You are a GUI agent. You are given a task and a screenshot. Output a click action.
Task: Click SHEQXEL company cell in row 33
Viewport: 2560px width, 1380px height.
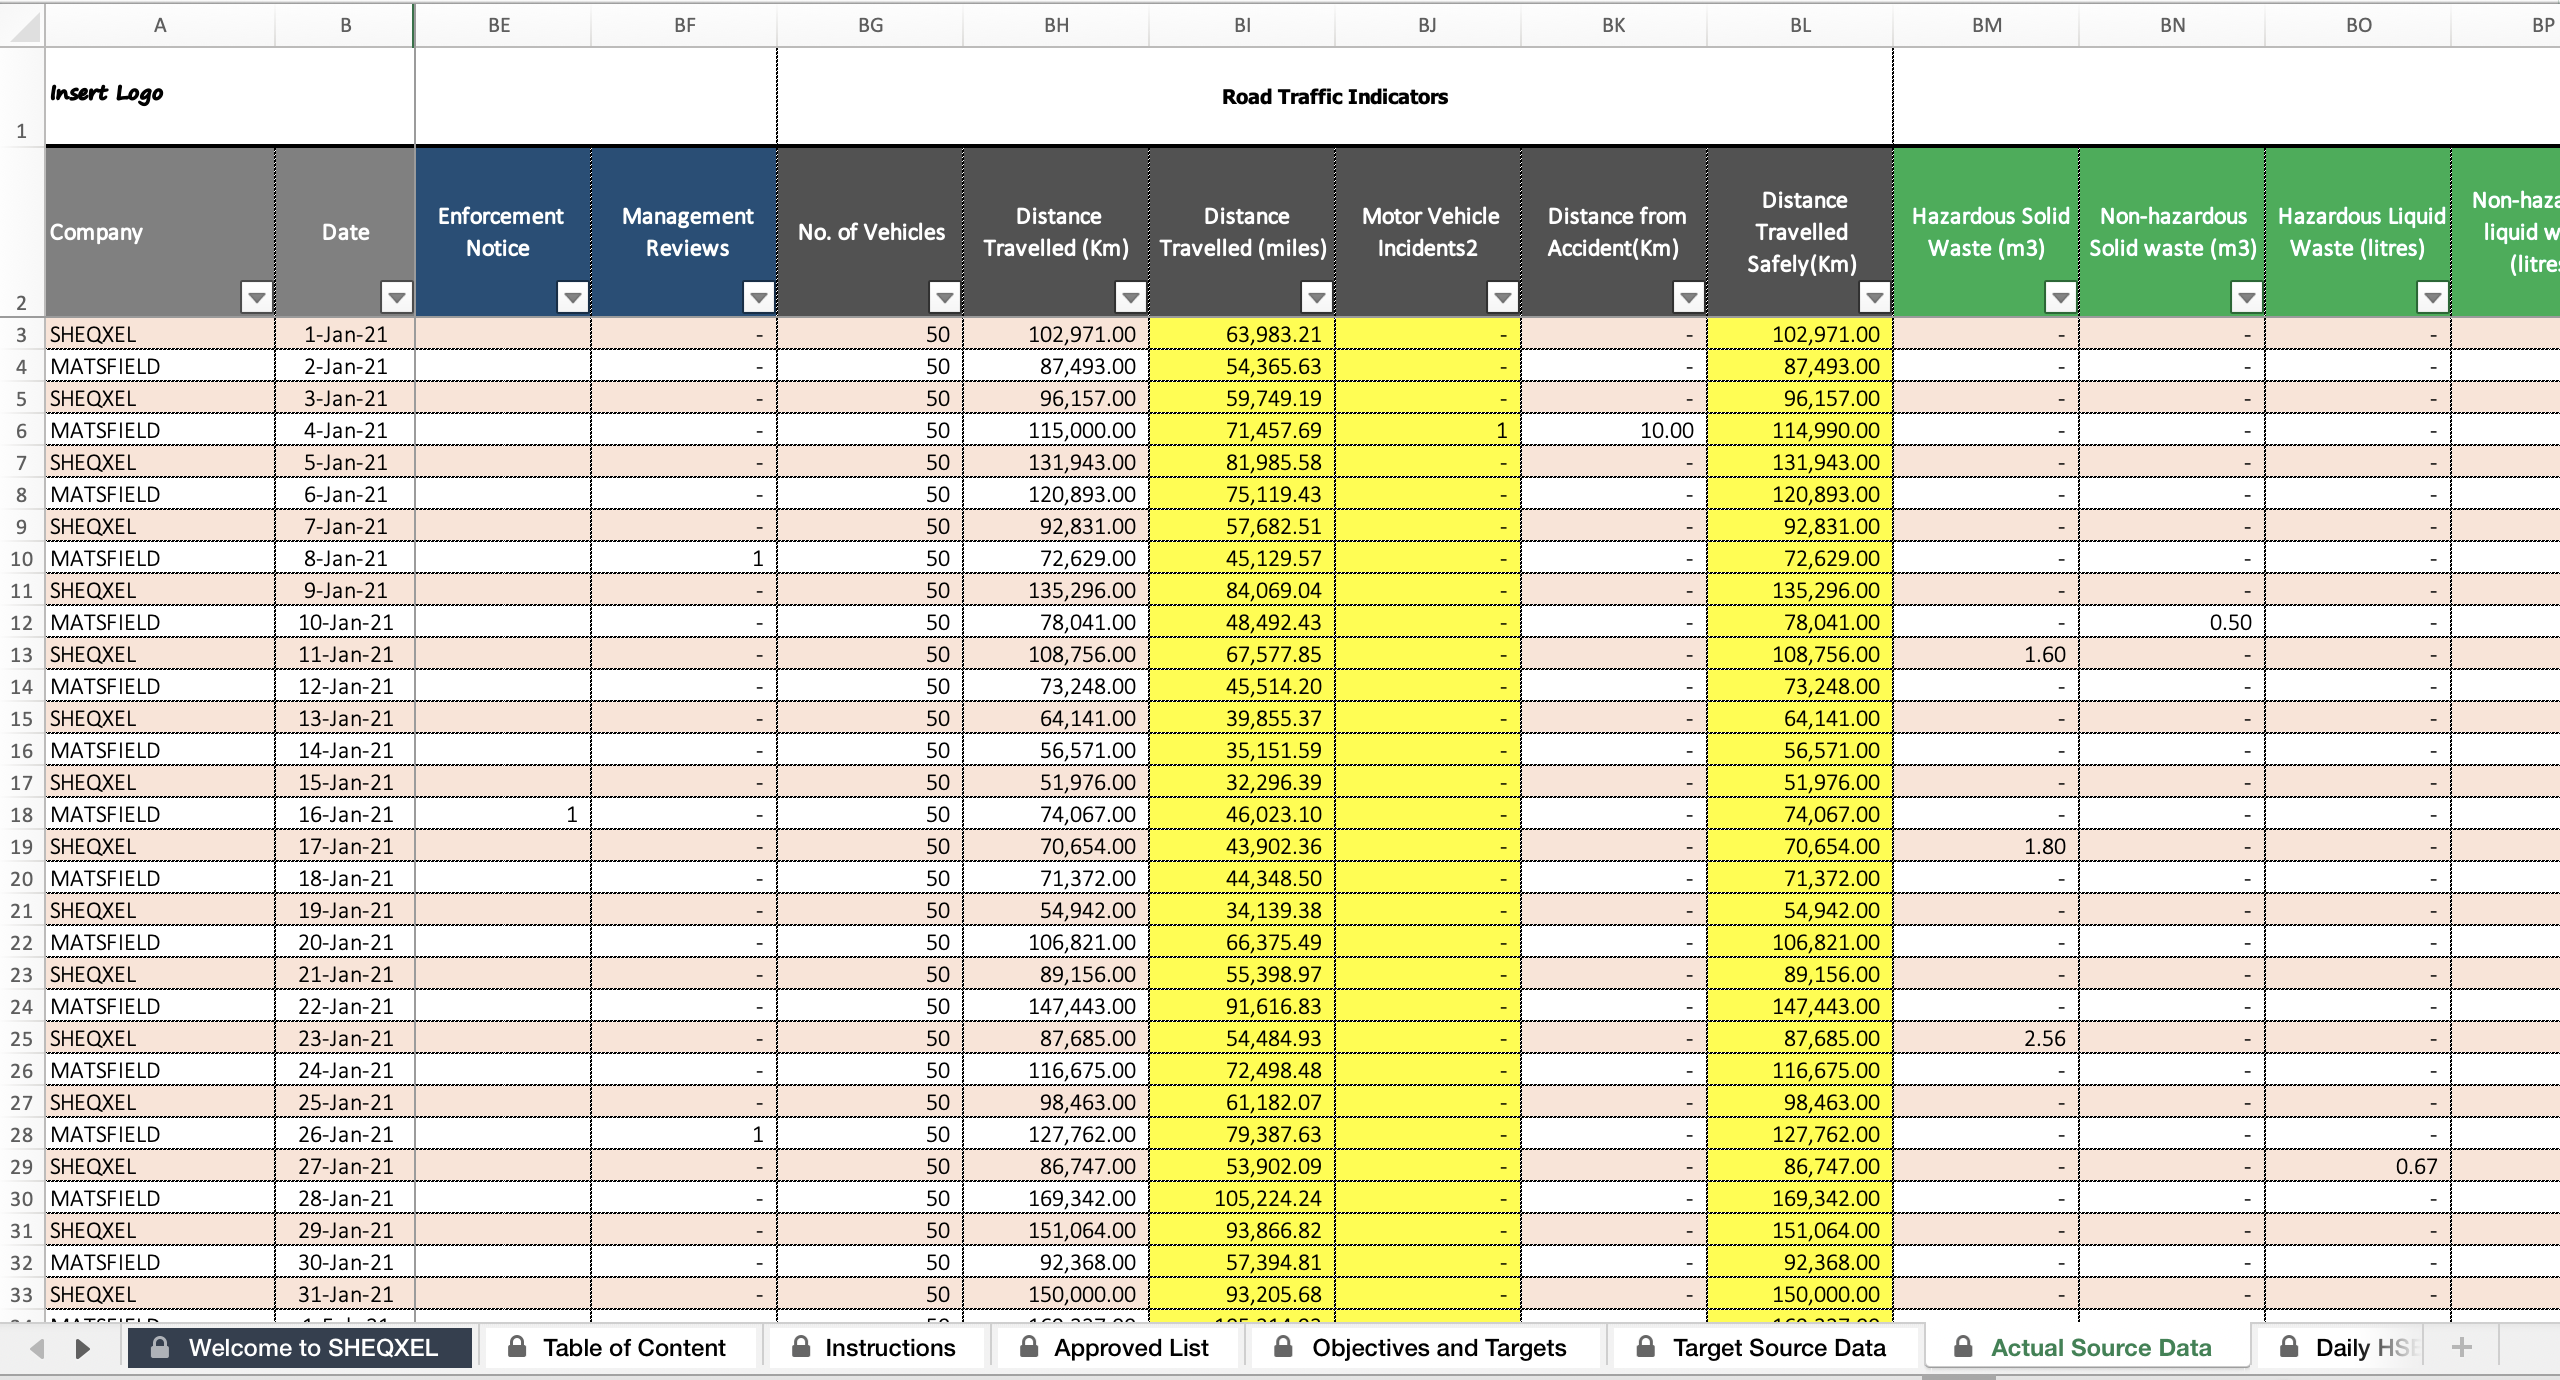pyautogui.click(x=160, y=1294)
